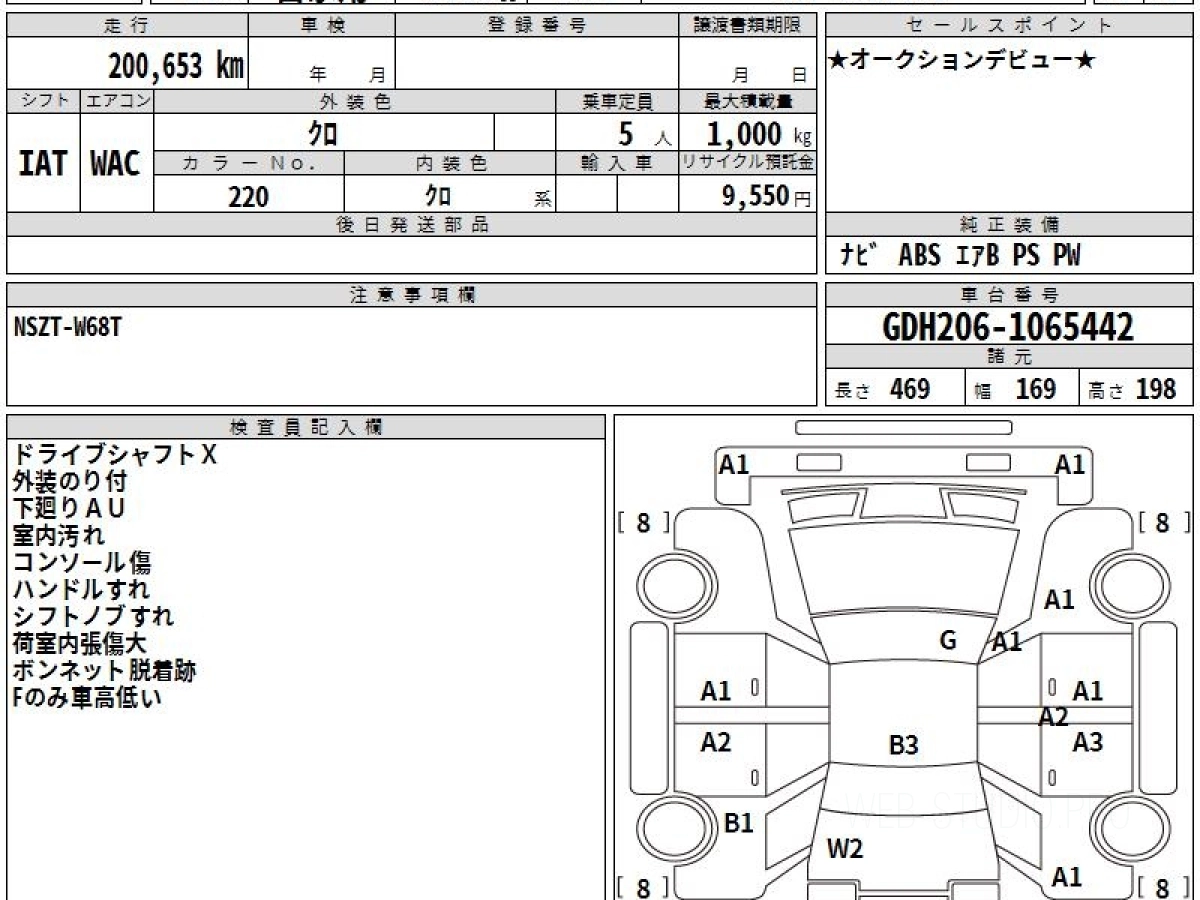Click the 200,653 km mileage value

[176, 66]
